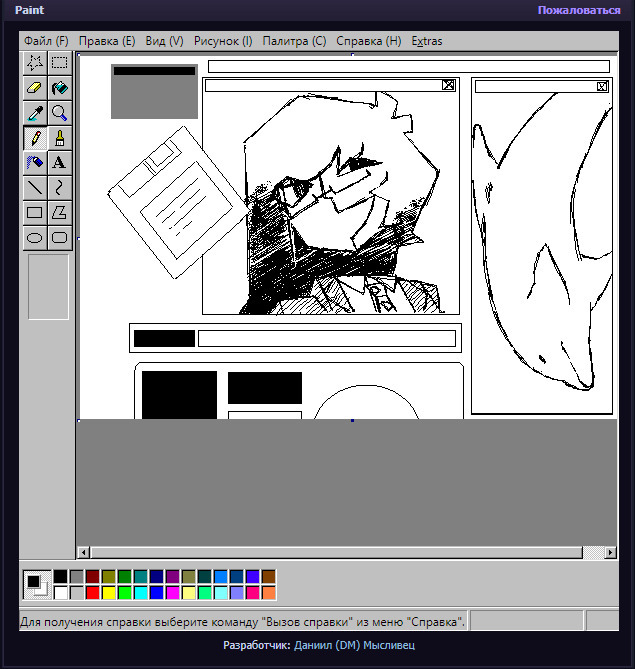Pick the bright yellow palette swatch
Screen dimensions: 635x669
[x=108, y=593]
